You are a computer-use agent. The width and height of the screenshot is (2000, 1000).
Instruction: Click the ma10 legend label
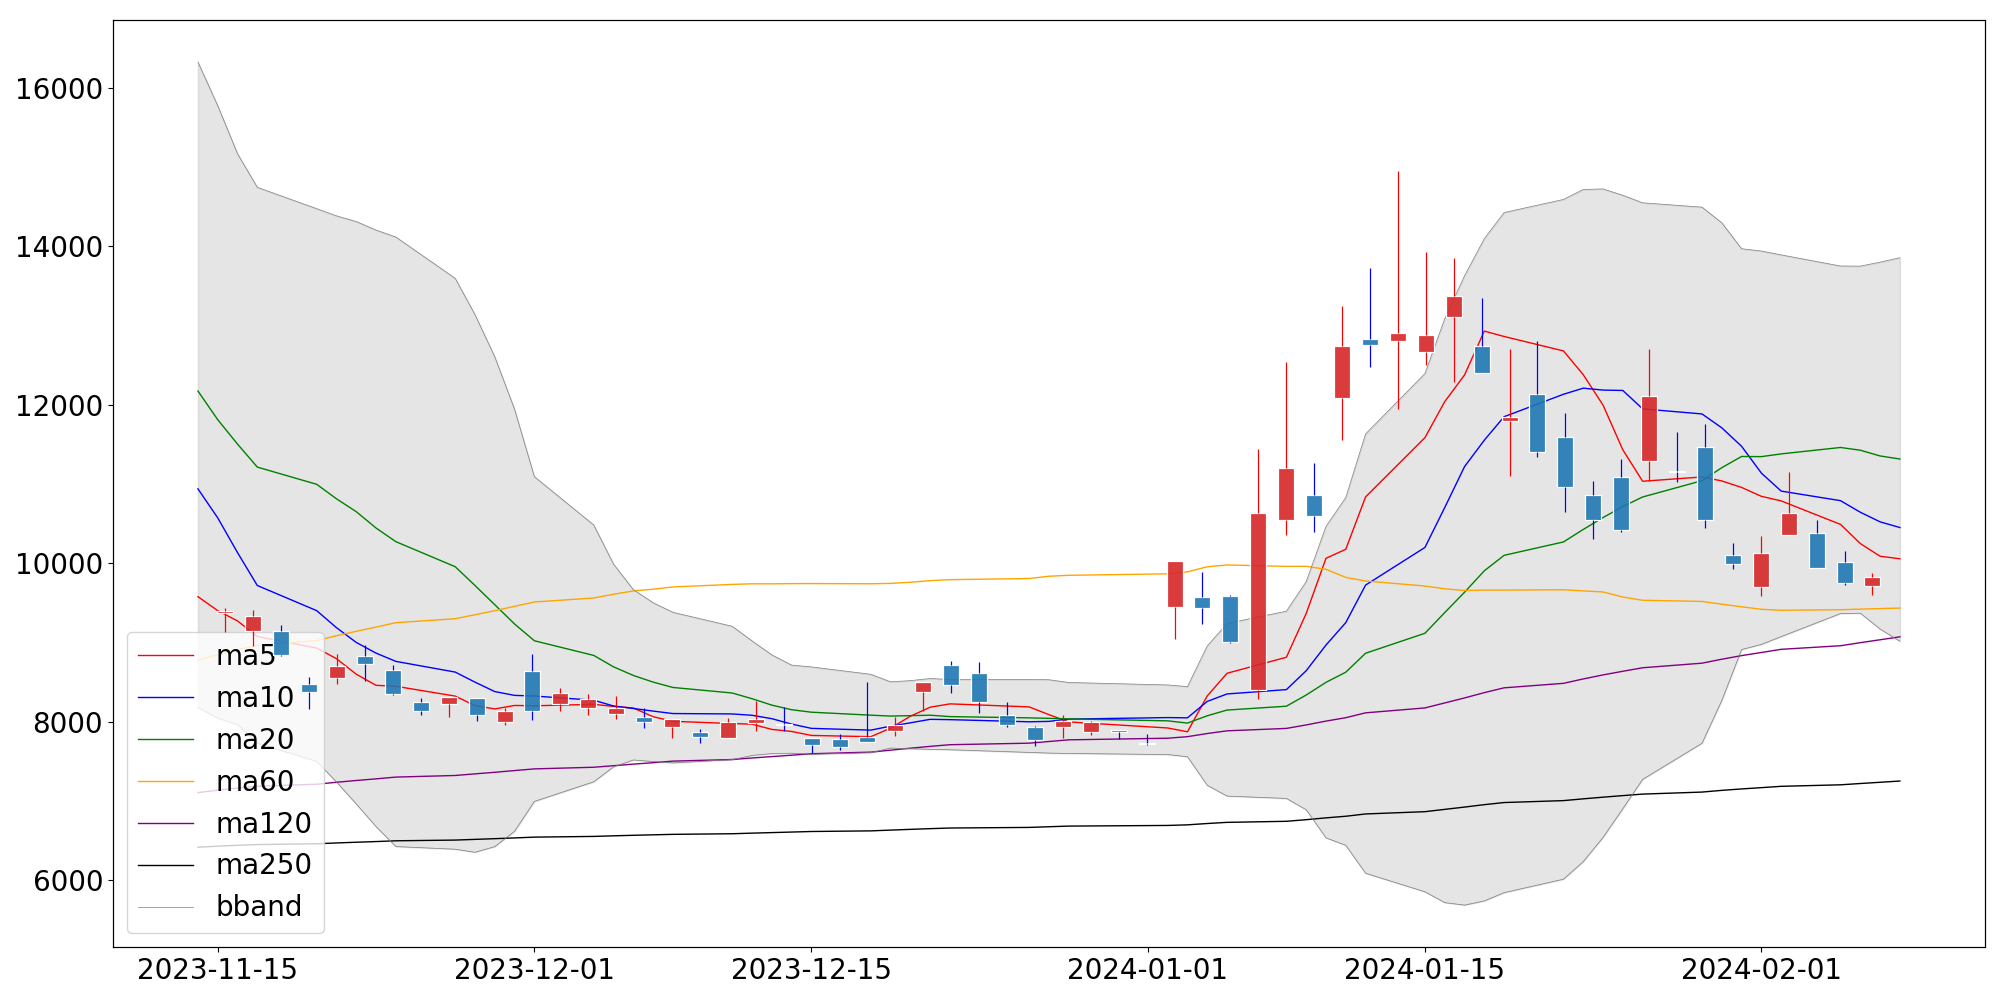255,698
